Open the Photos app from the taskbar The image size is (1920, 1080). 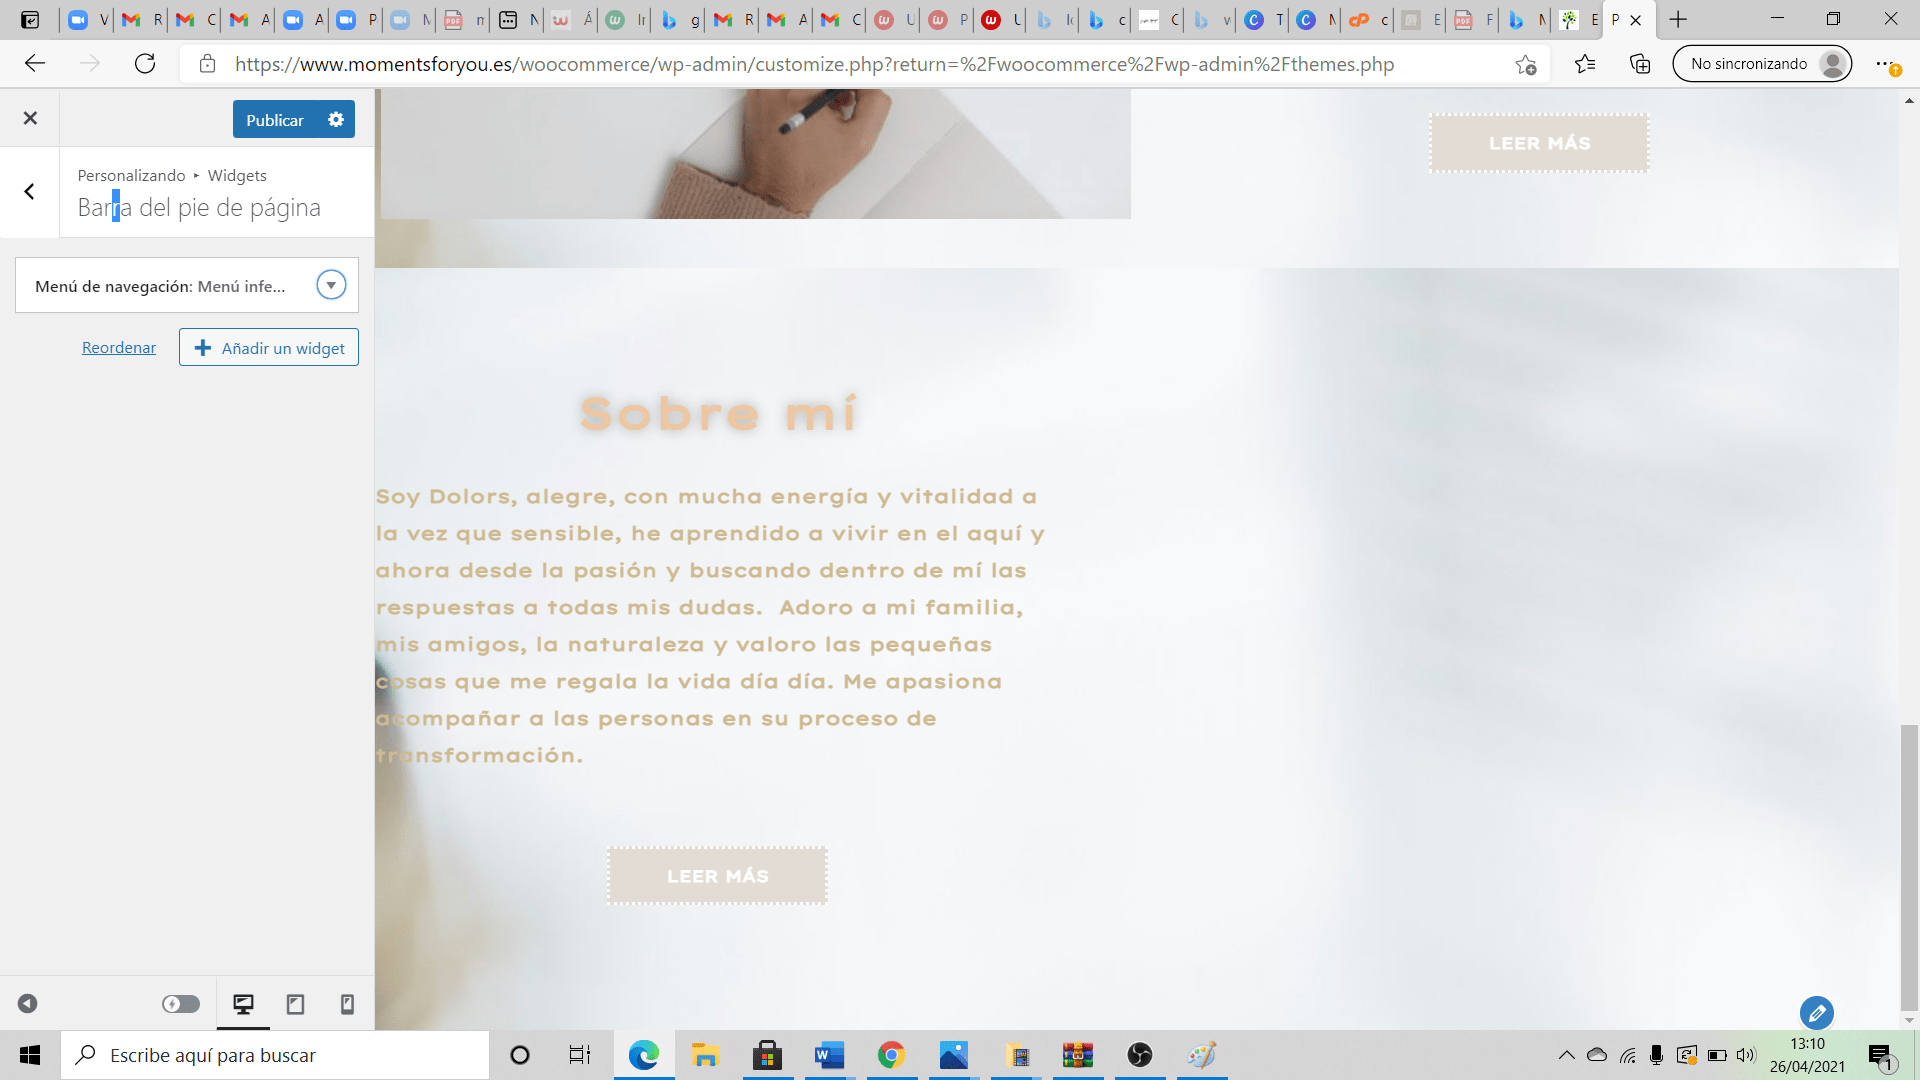953,1055
